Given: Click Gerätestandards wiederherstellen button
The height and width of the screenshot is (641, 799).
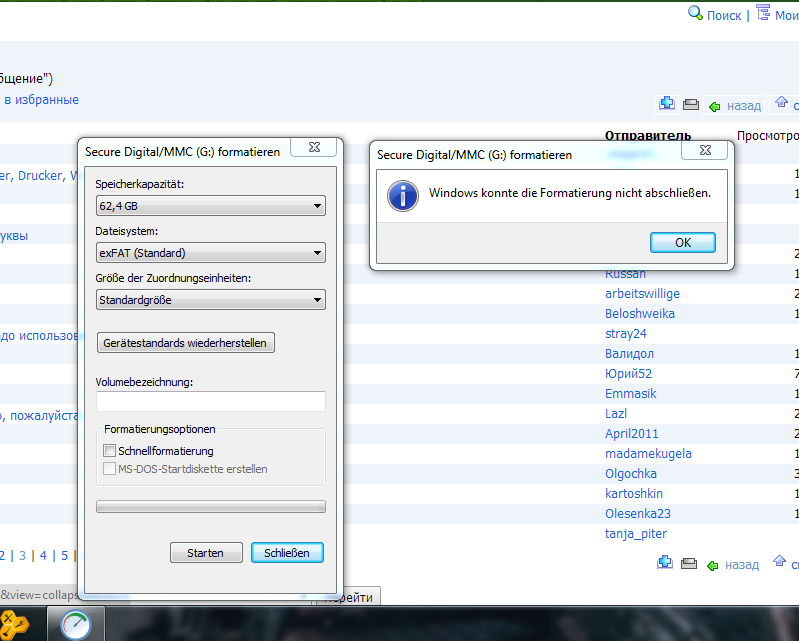Looking at the screenshot, I should point(185,343).
